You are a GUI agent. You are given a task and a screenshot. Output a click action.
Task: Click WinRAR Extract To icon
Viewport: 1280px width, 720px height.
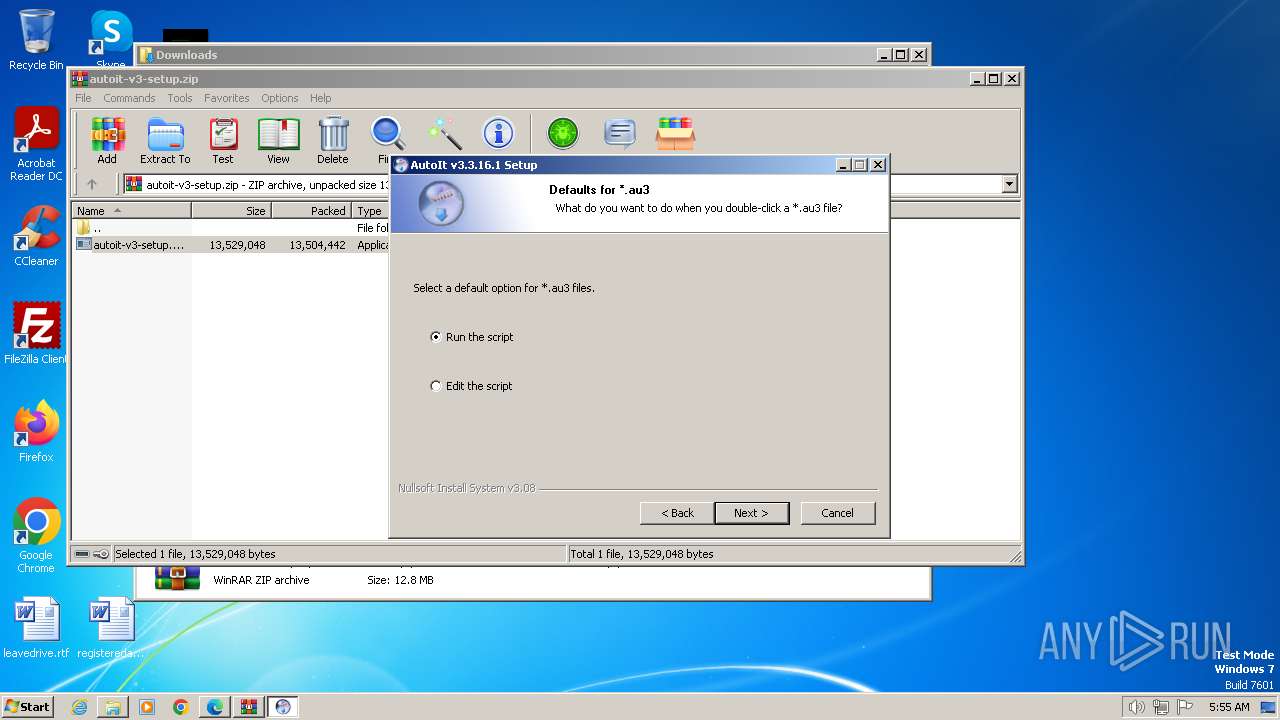[165, 140]
